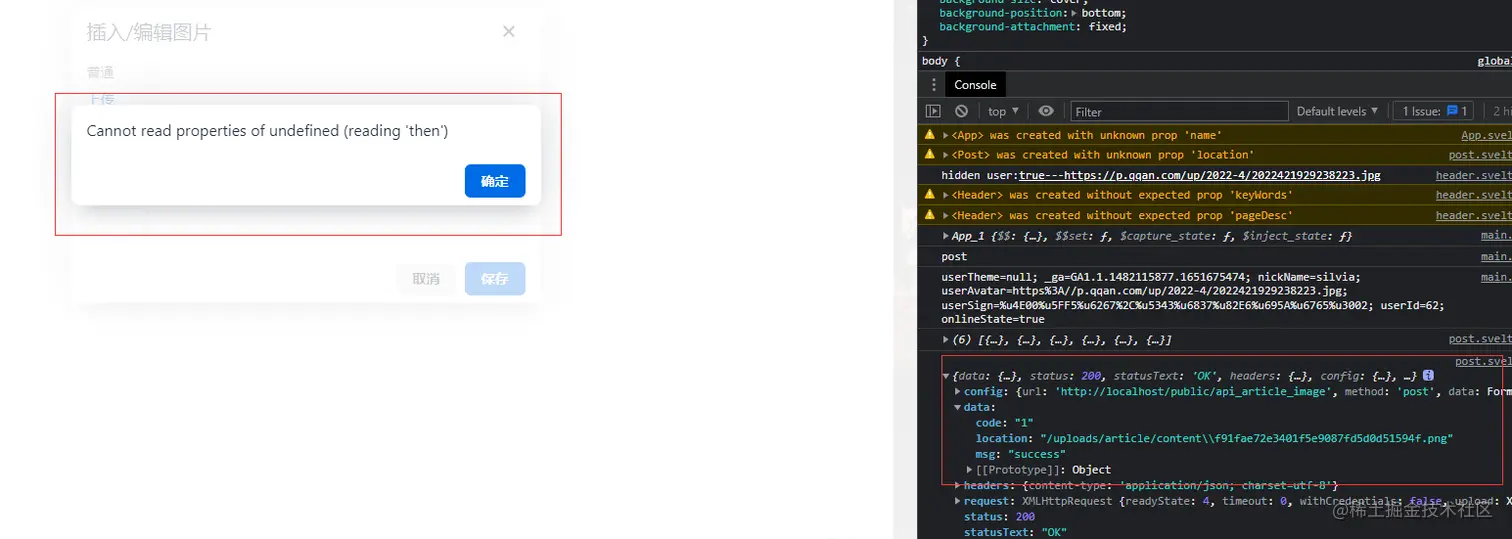Expand the config property
Screen dimensions: 1512x539
pos(958,391)
